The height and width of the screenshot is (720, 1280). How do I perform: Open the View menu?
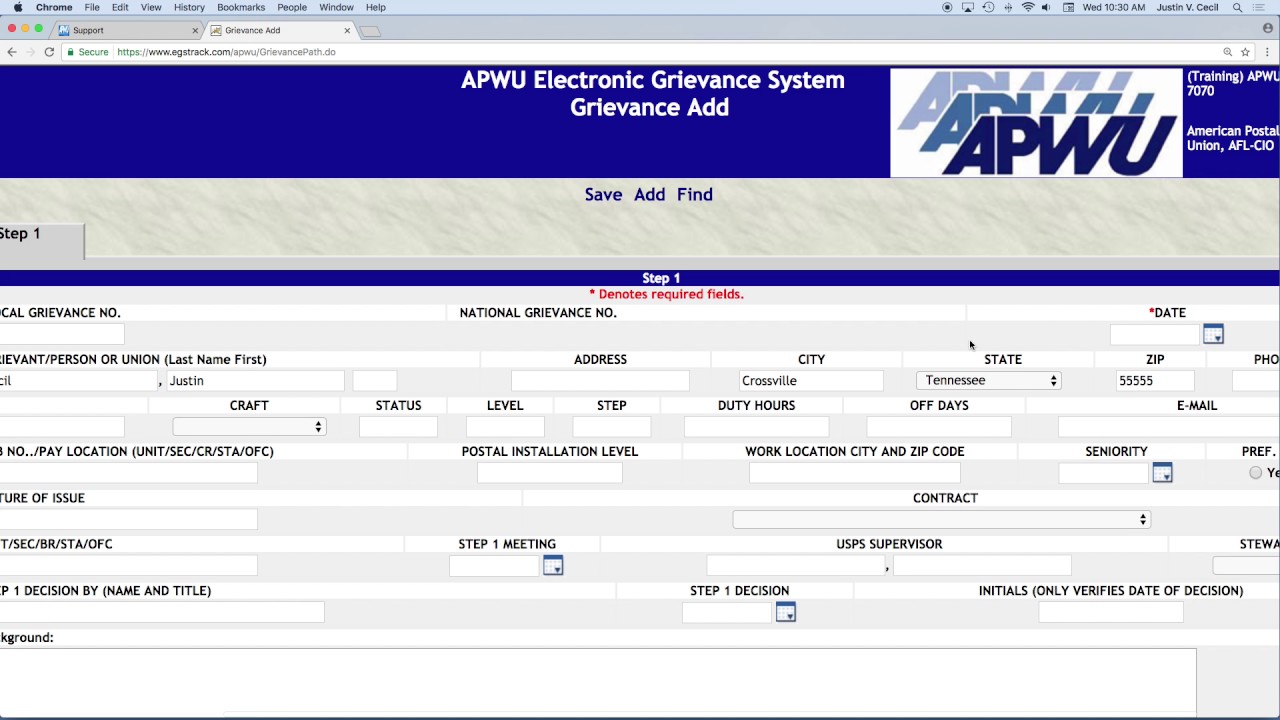151,7
